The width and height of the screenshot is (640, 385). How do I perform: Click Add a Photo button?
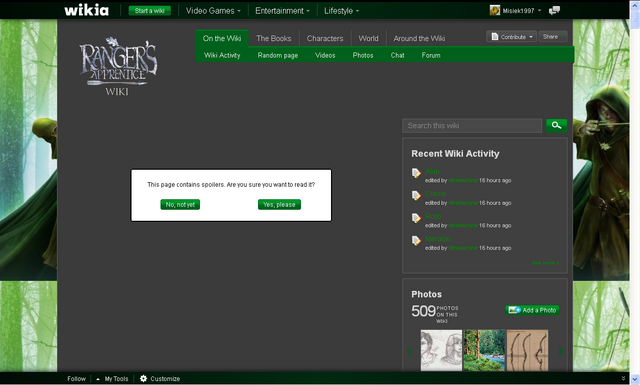coord(532,310)
